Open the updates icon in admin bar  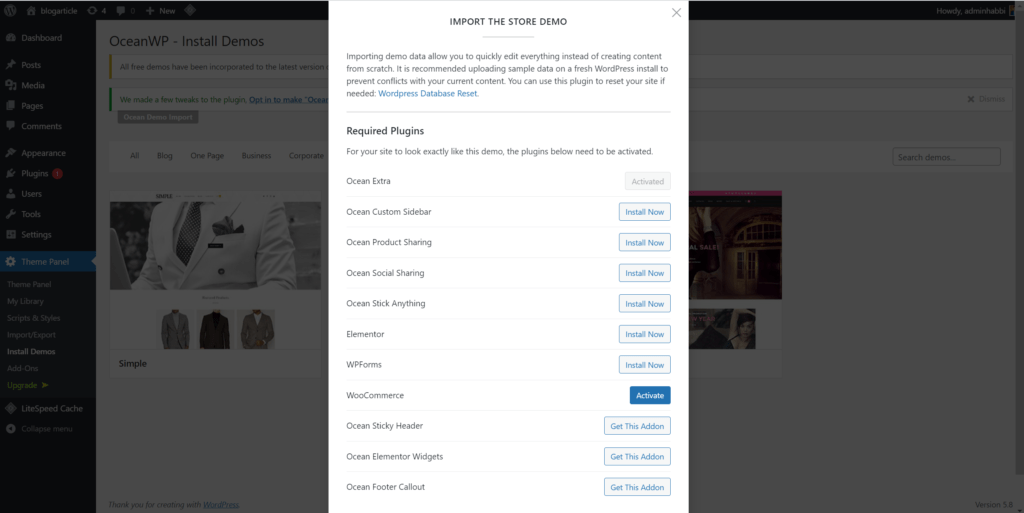(92, 10)
